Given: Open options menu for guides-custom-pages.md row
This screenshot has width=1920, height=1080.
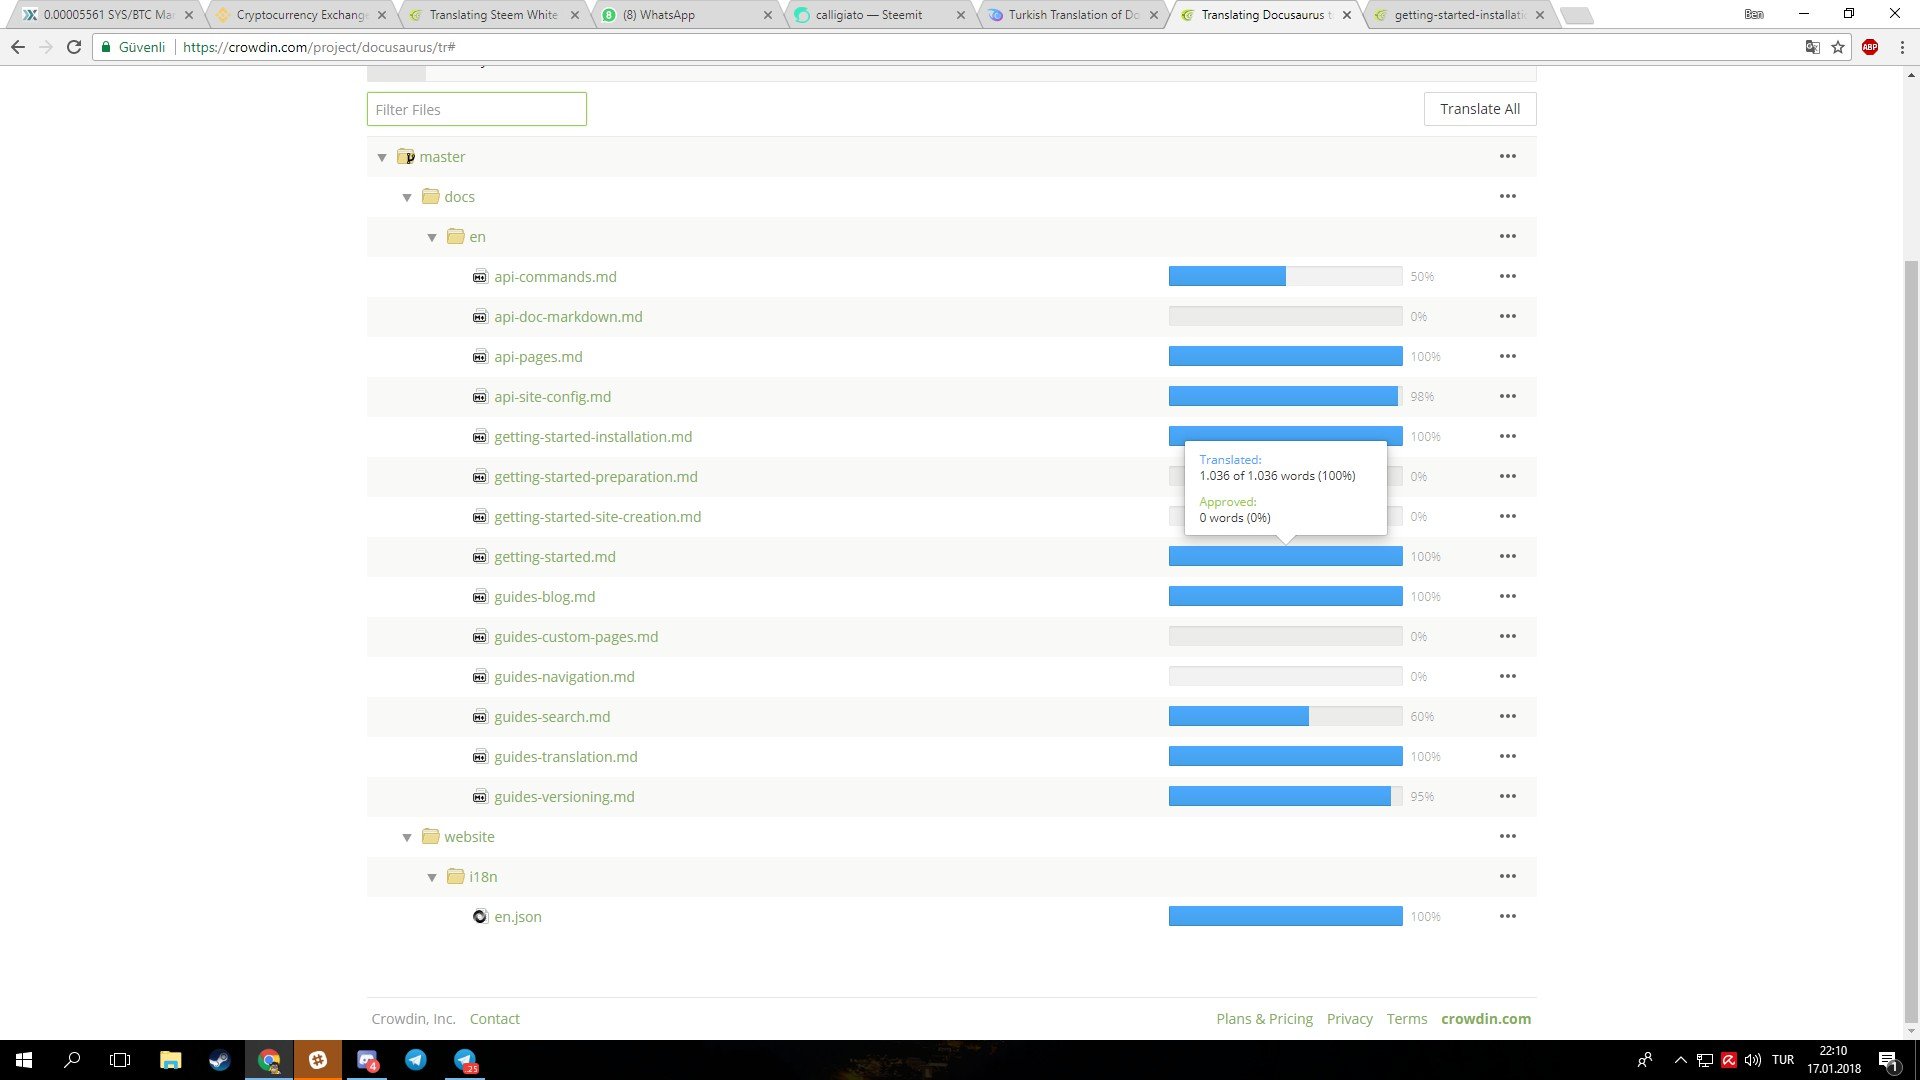Looking at the screenshot, I should tap(1507, 636).
